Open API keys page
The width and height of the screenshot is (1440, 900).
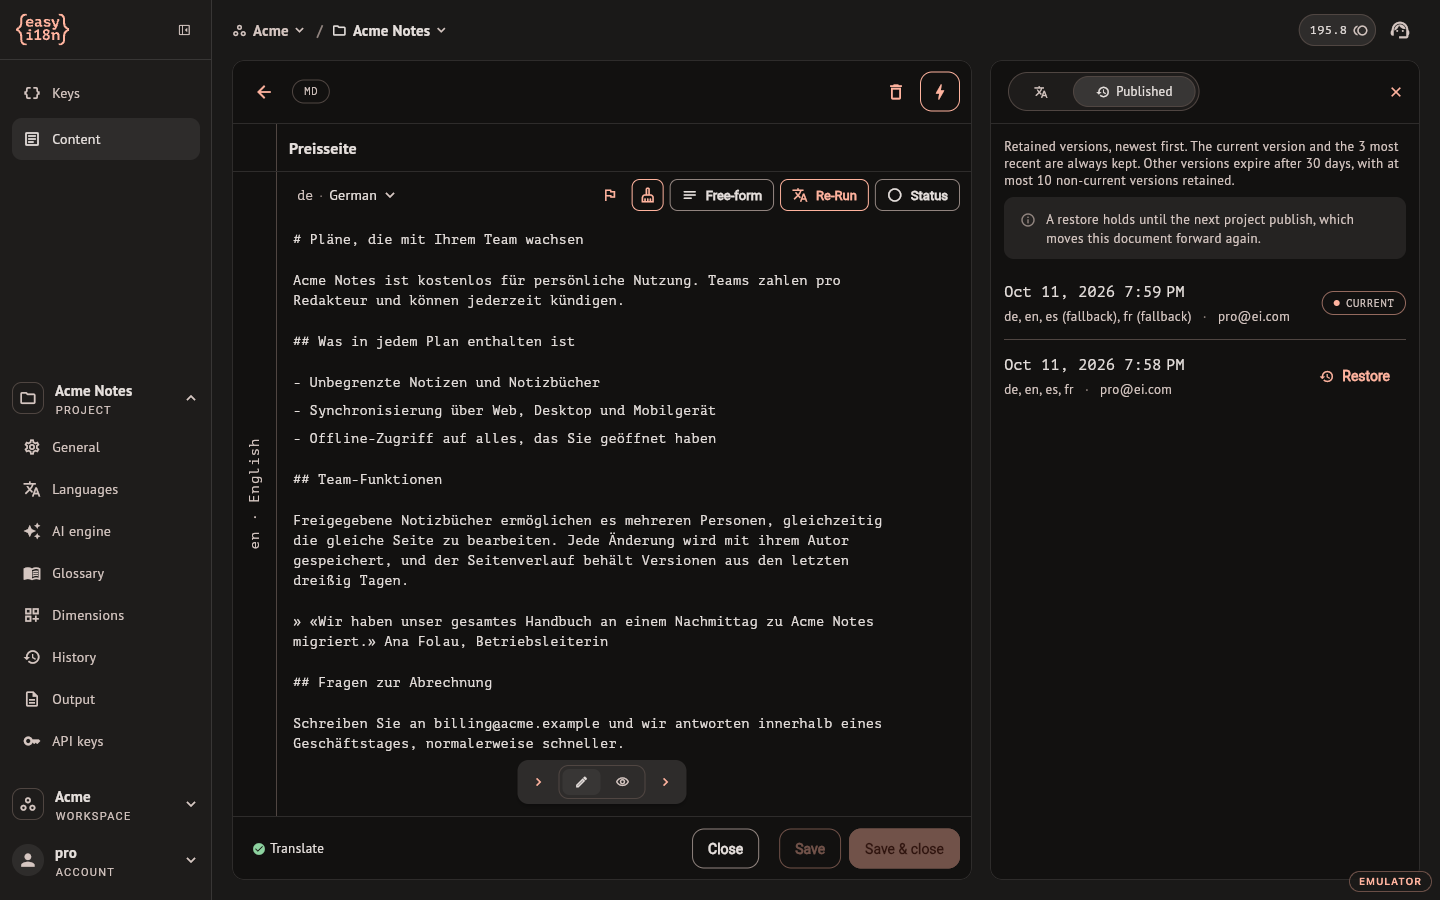point(106,741)
